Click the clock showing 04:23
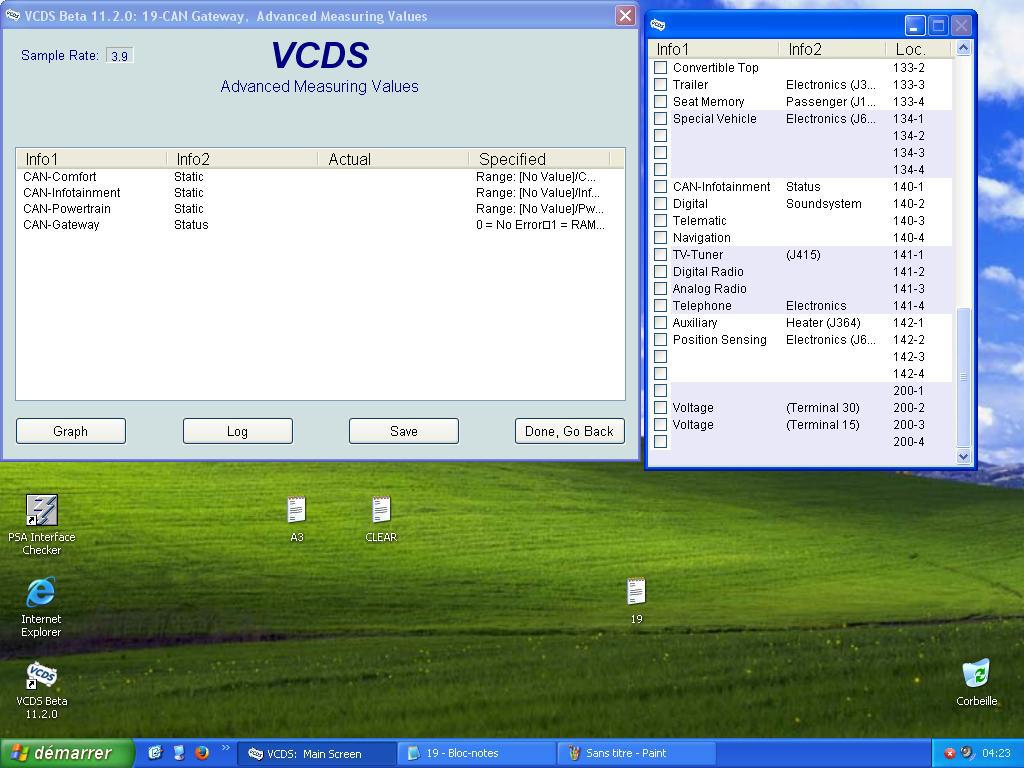Screen dimensions: 1024x768 (x=995, y=753)
